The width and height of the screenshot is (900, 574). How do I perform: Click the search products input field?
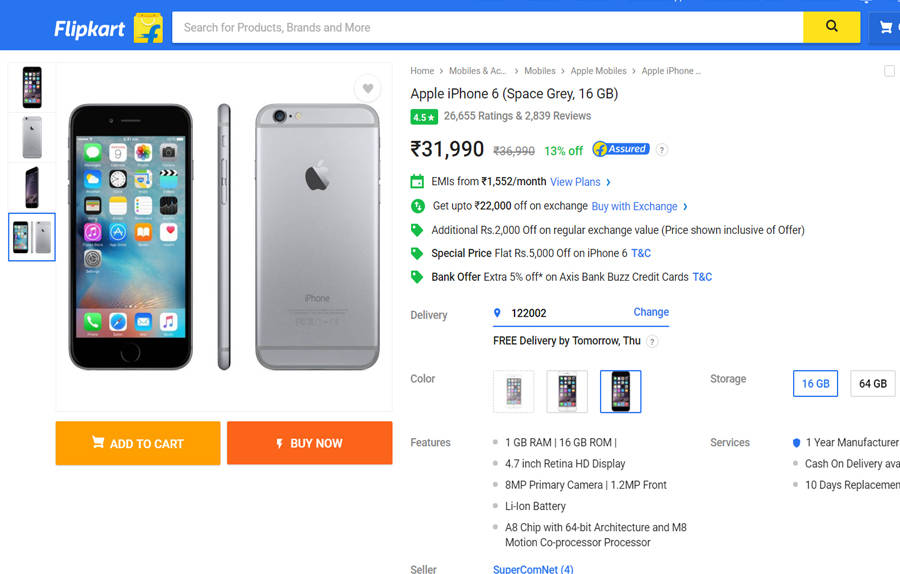coord(487,27)
